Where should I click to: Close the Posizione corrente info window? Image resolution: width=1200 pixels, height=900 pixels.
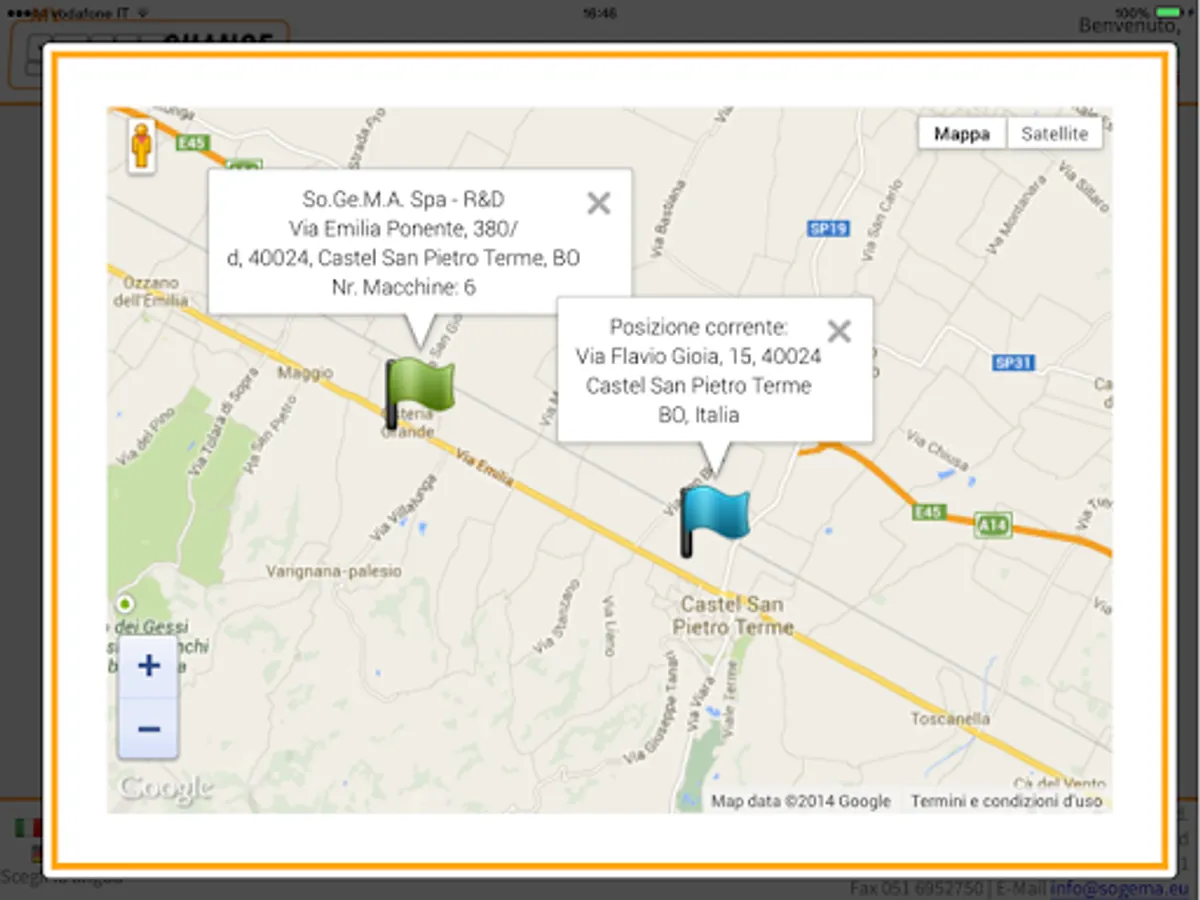pyautogui.click(x=839, y=332)
